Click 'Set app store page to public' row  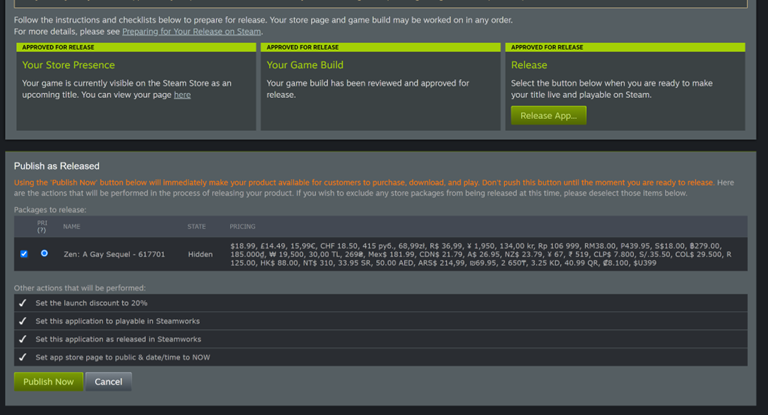(381, 357)
